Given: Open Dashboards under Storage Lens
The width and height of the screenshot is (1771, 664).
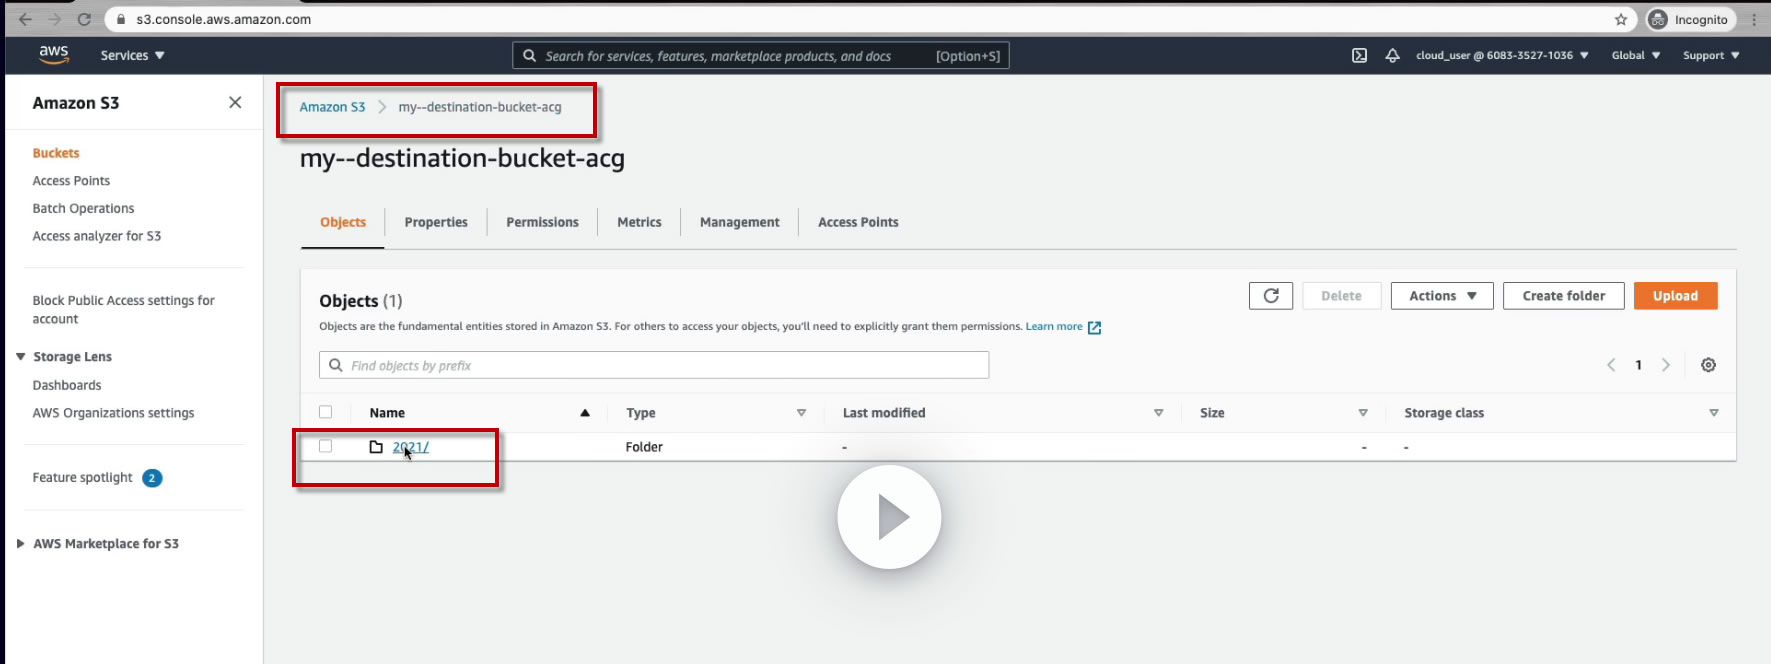Looking at the screenshot, I should point(67,385).
